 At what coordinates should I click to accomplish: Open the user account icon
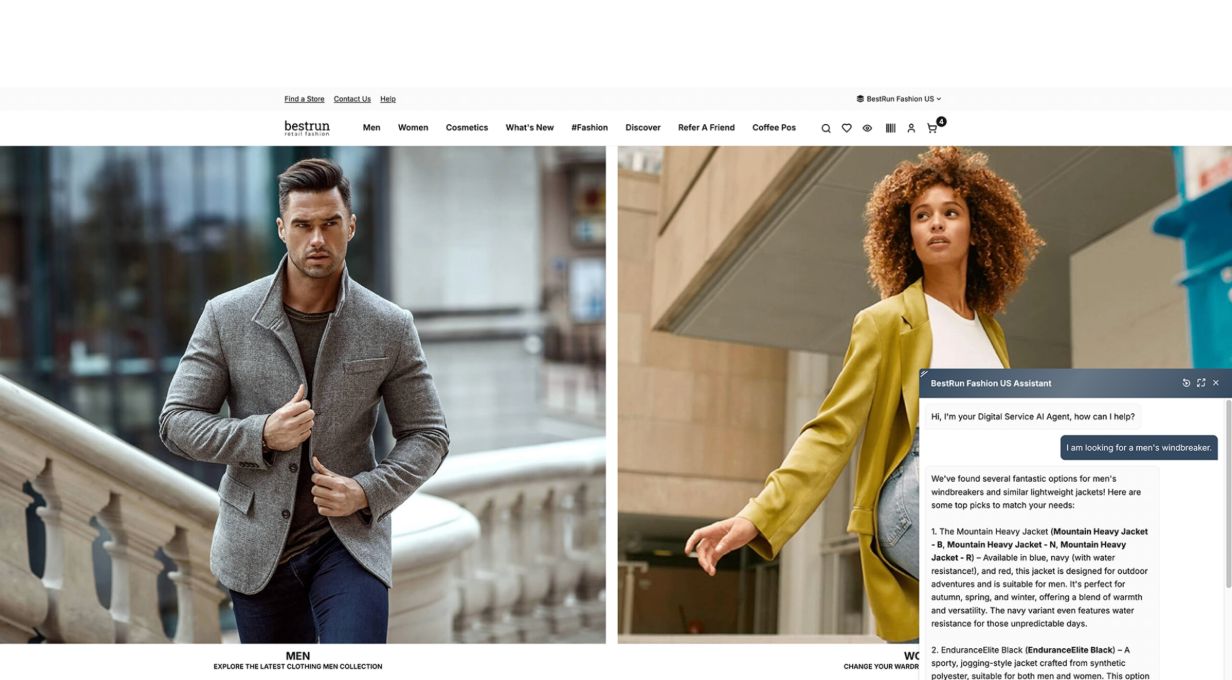[x=911, y=128]
